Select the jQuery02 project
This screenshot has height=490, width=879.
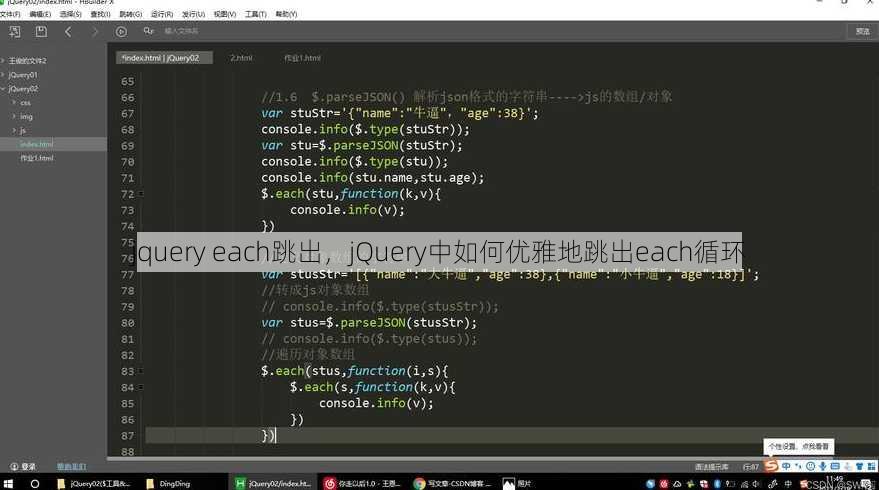point(24,89)
